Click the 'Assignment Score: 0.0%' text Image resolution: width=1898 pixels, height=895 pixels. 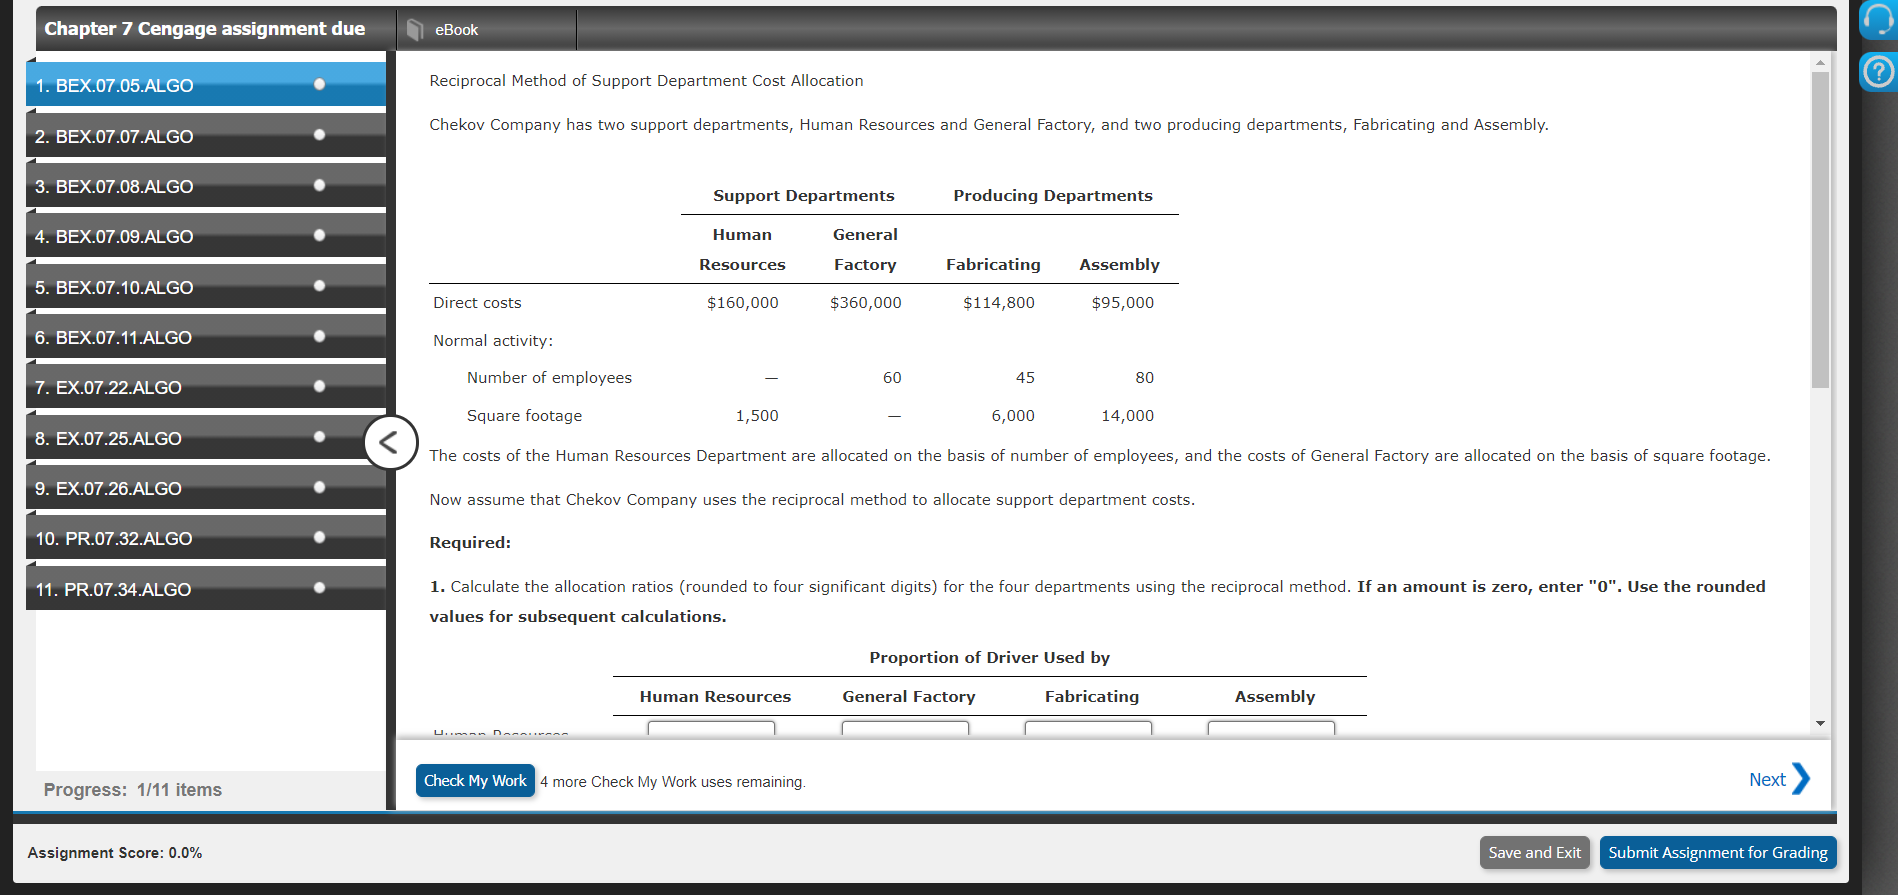[115, 853]
